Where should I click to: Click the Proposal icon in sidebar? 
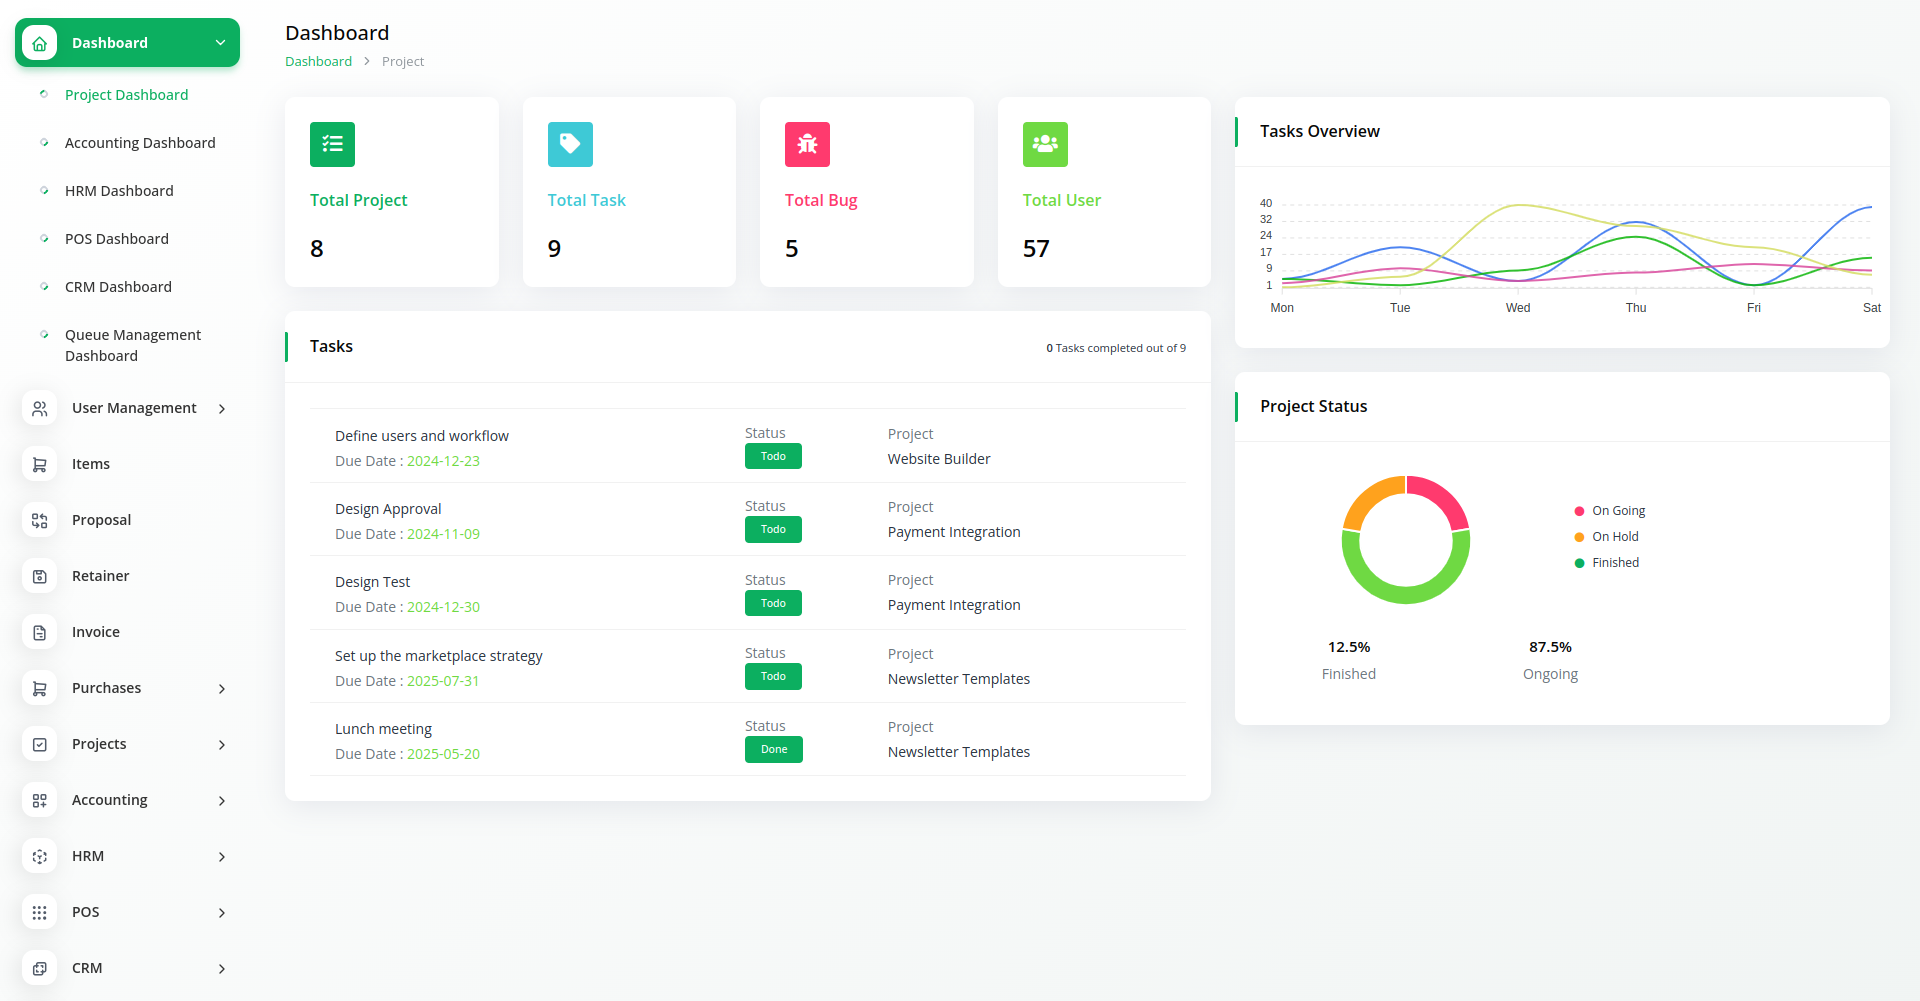point(40,520)
